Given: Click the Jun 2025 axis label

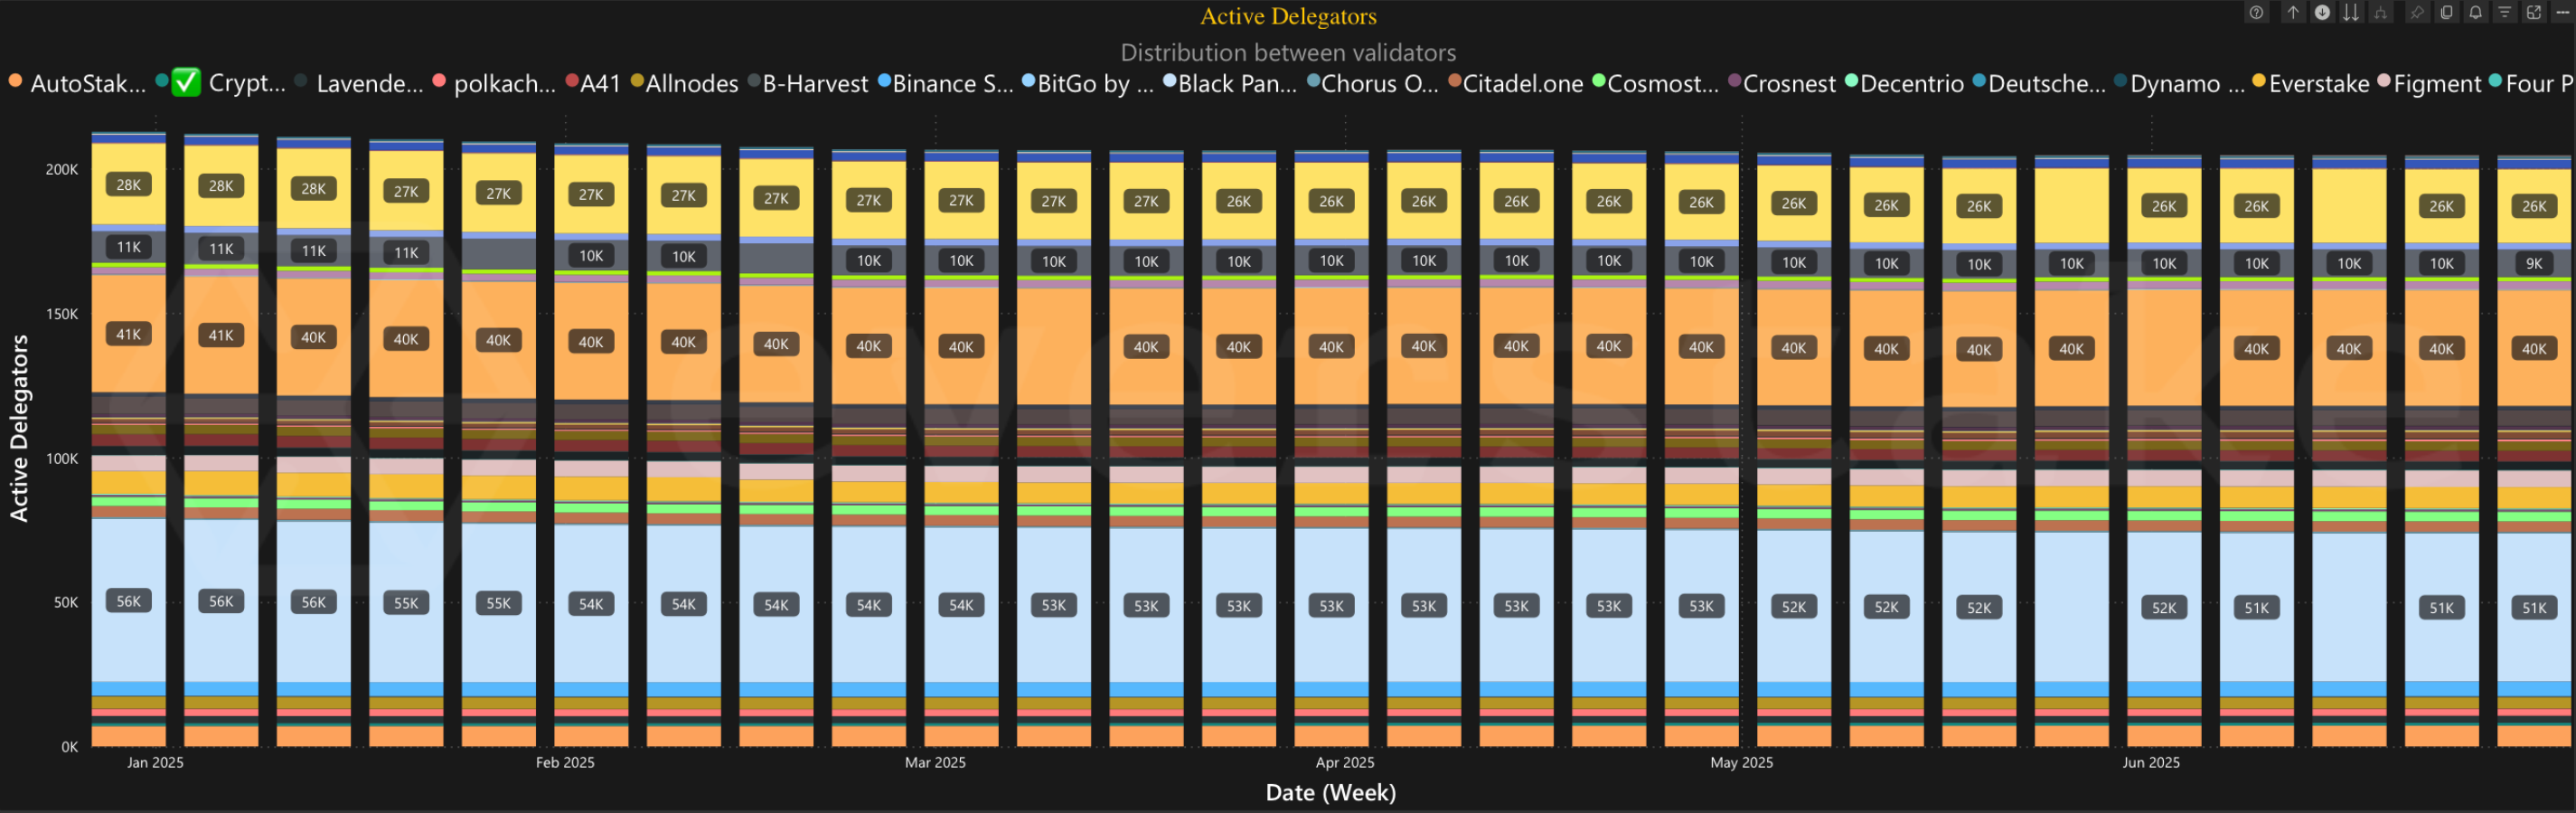Looking at the screenshot, I should [x=2151, y=762].
